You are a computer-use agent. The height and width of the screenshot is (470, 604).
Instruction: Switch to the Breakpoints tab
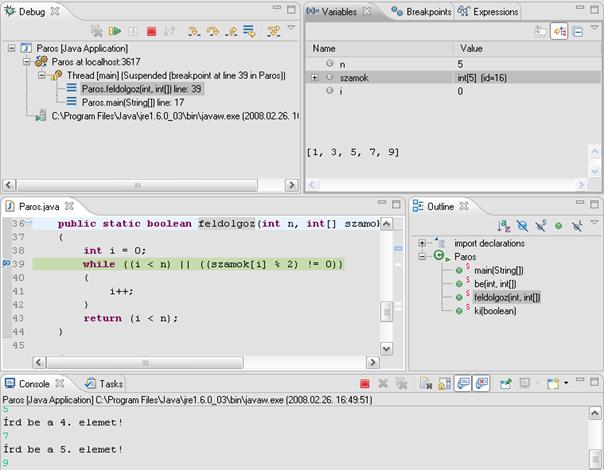[421, 12]
